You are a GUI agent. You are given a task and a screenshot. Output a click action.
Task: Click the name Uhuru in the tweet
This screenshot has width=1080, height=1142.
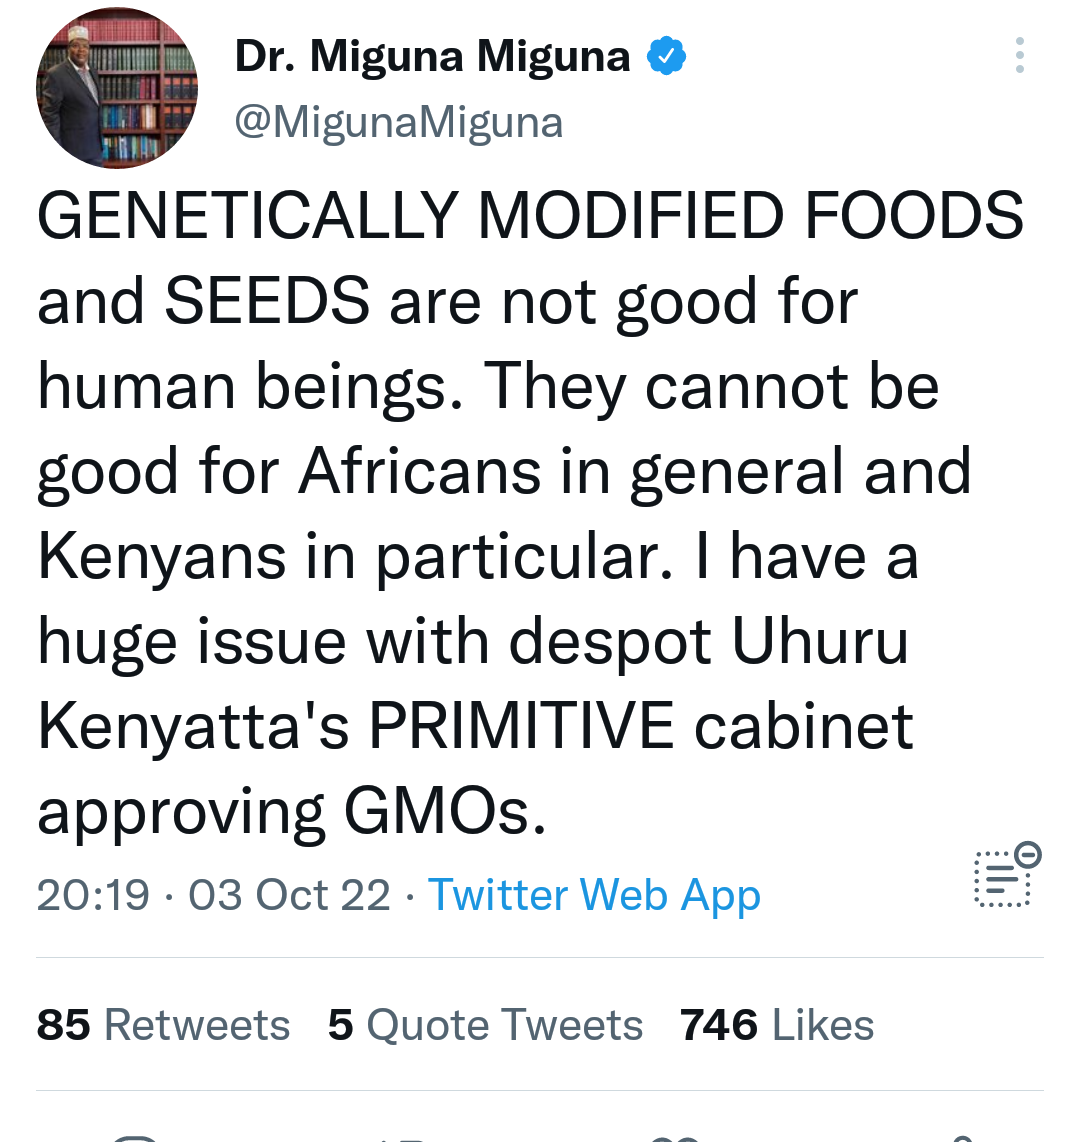(x=820, y=641)
